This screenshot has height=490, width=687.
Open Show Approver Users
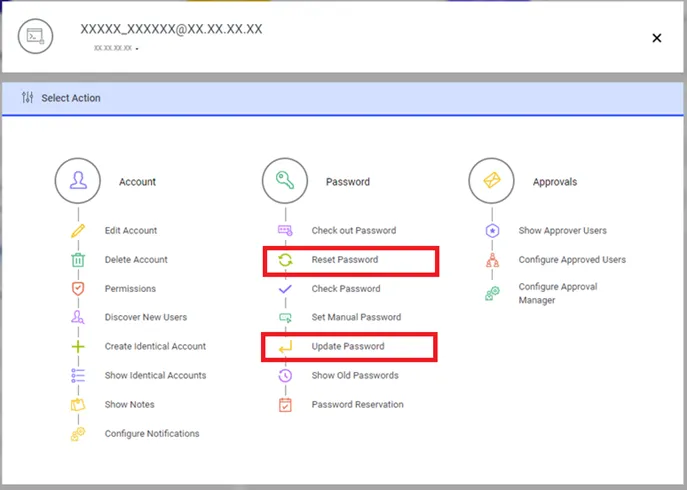(x=563, y=231)
